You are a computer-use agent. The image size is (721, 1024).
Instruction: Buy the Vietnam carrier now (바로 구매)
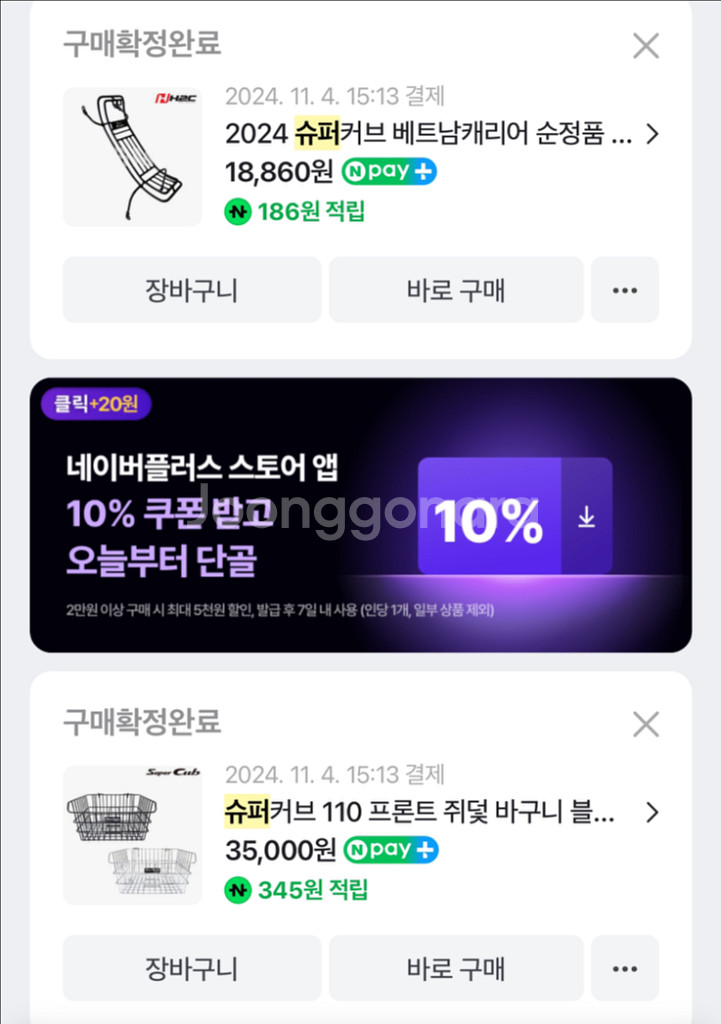[x=456, y=290]
